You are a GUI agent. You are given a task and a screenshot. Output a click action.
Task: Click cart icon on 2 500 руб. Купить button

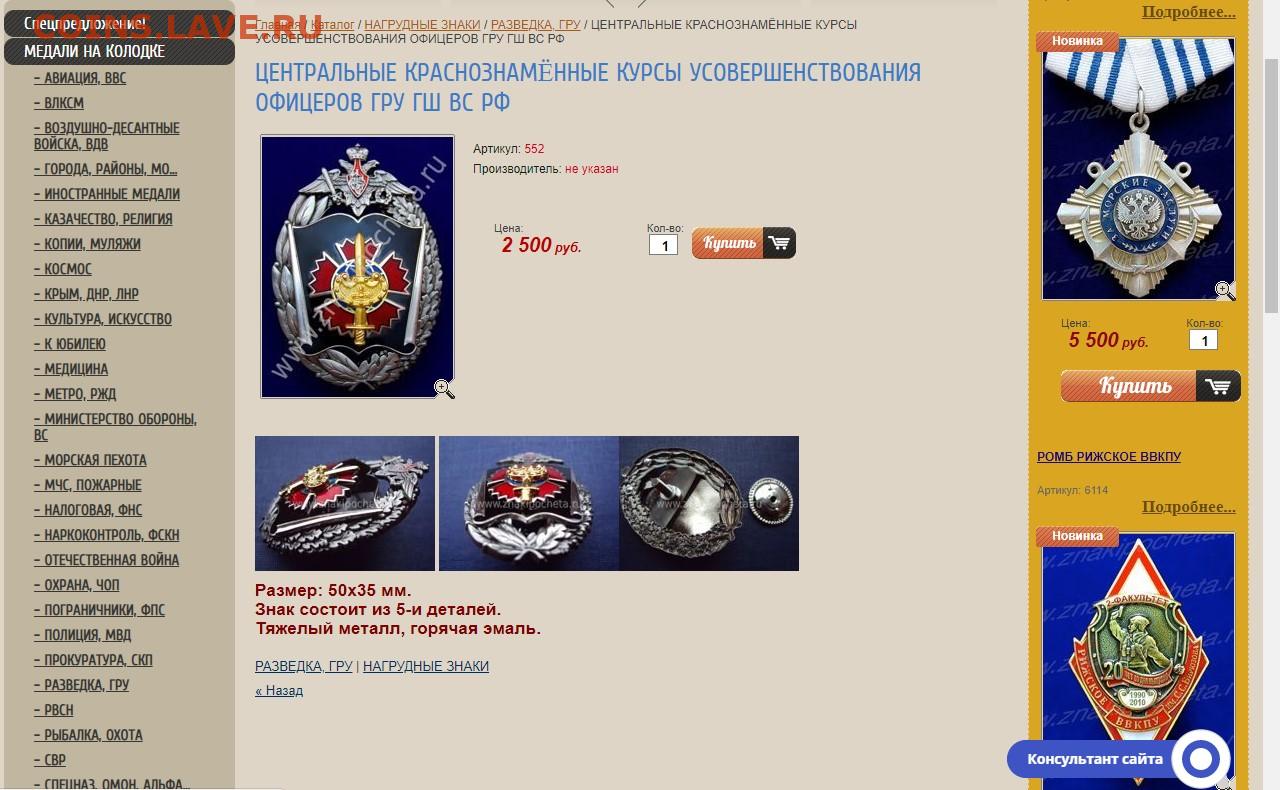(x=779, y=243)
